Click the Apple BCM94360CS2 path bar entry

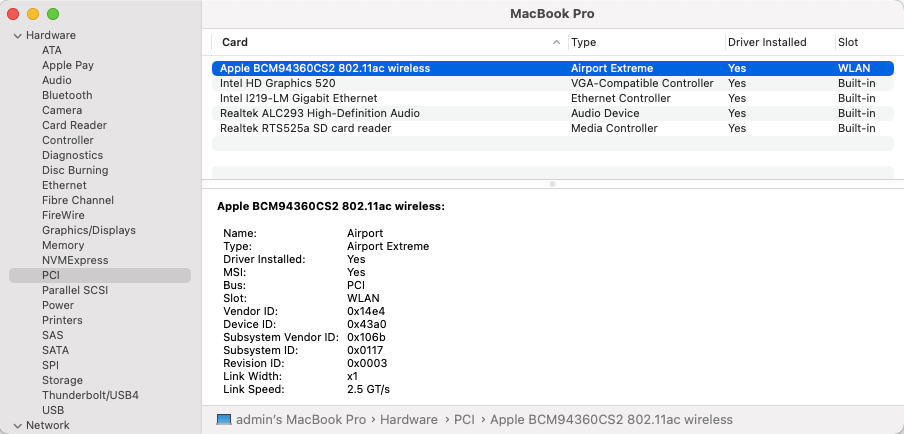click(x=611, y=420)
